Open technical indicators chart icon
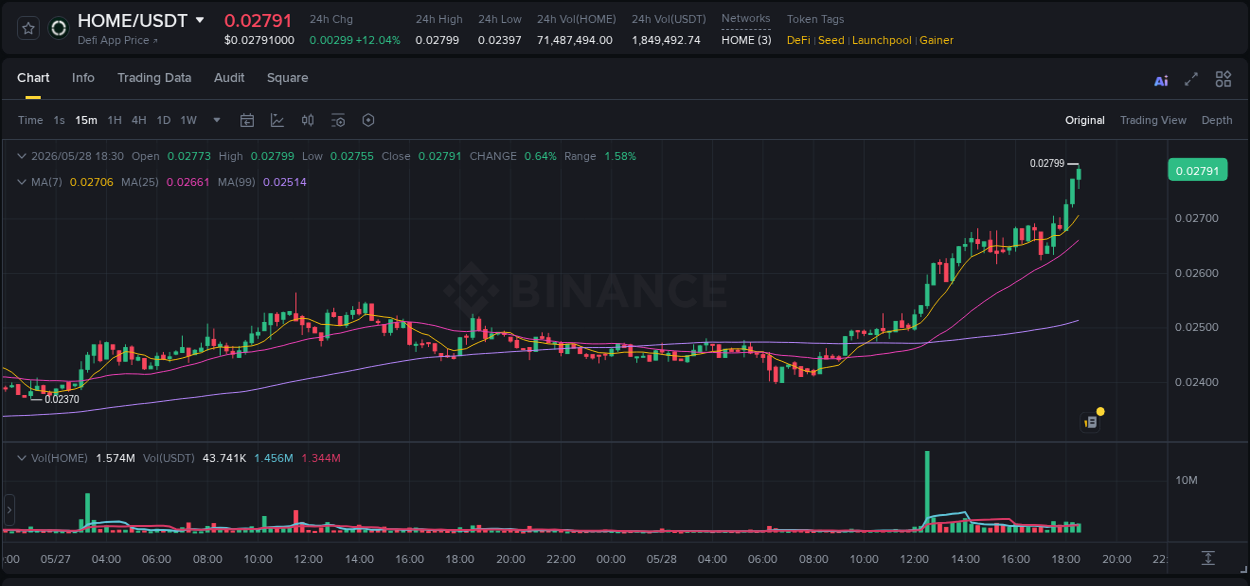The image size is (1250, 586). point(277,120)
